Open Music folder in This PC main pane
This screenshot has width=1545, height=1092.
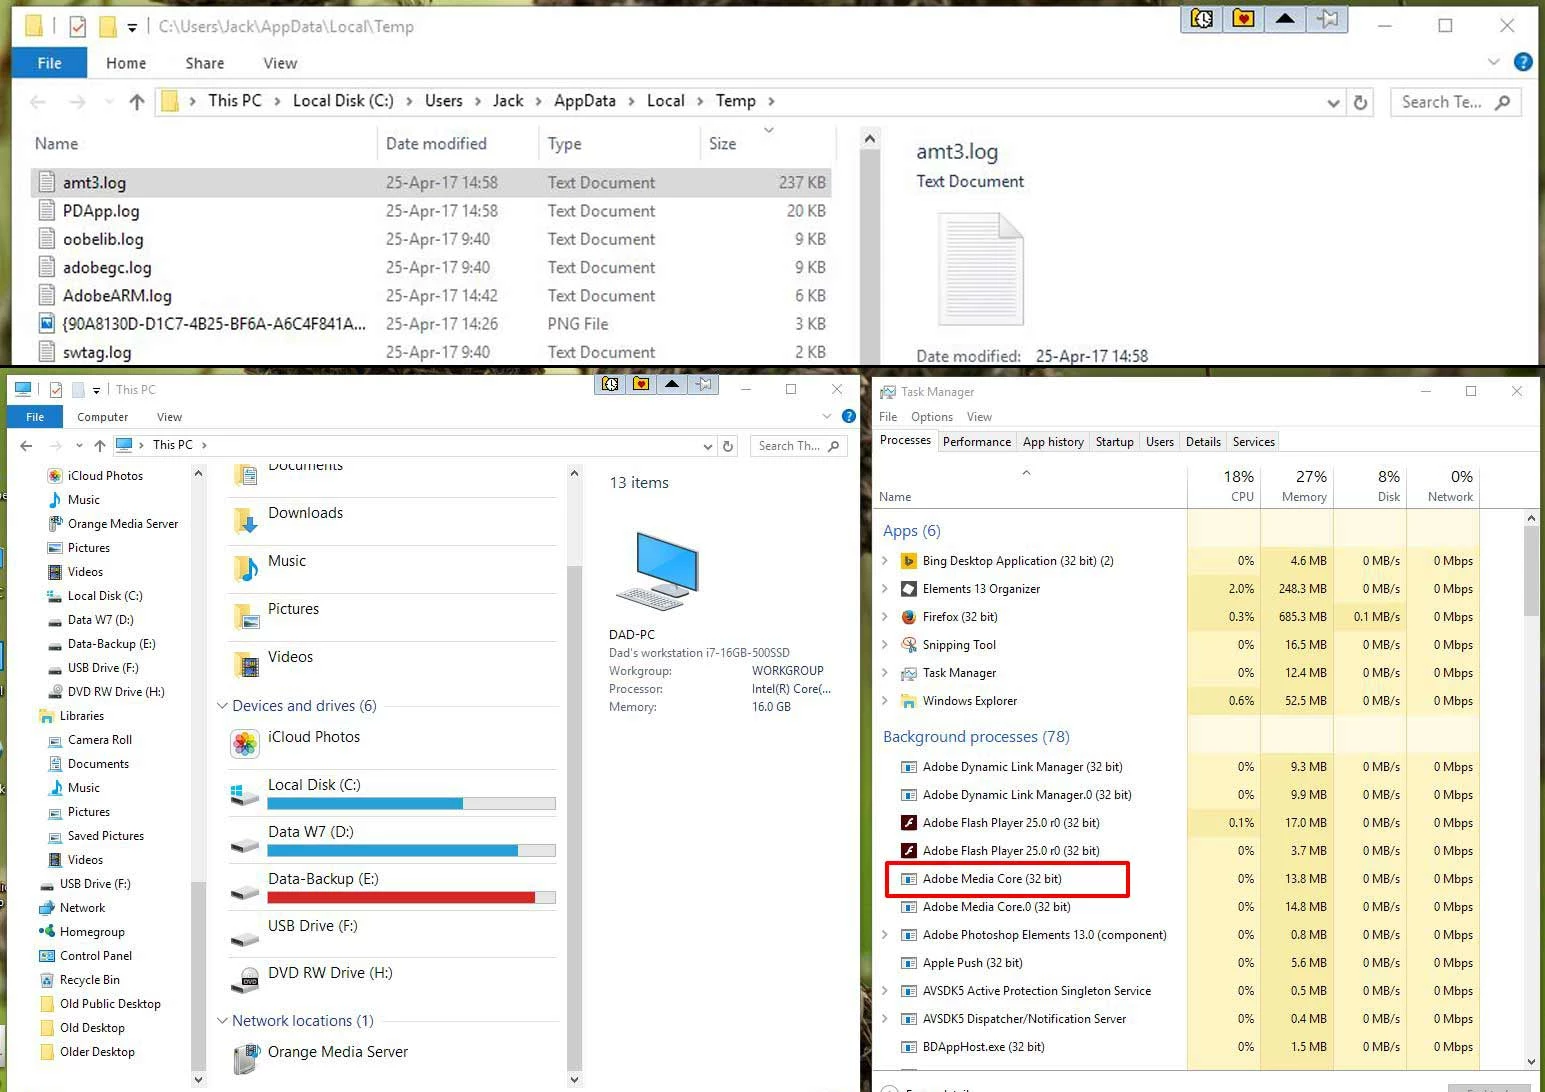coord(392,567)
